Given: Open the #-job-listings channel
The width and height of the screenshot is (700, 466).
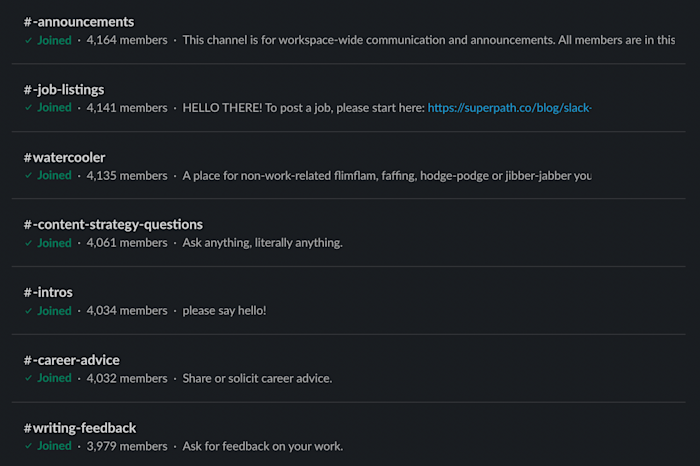Looking at the screenshot, I should pos(64,90).
